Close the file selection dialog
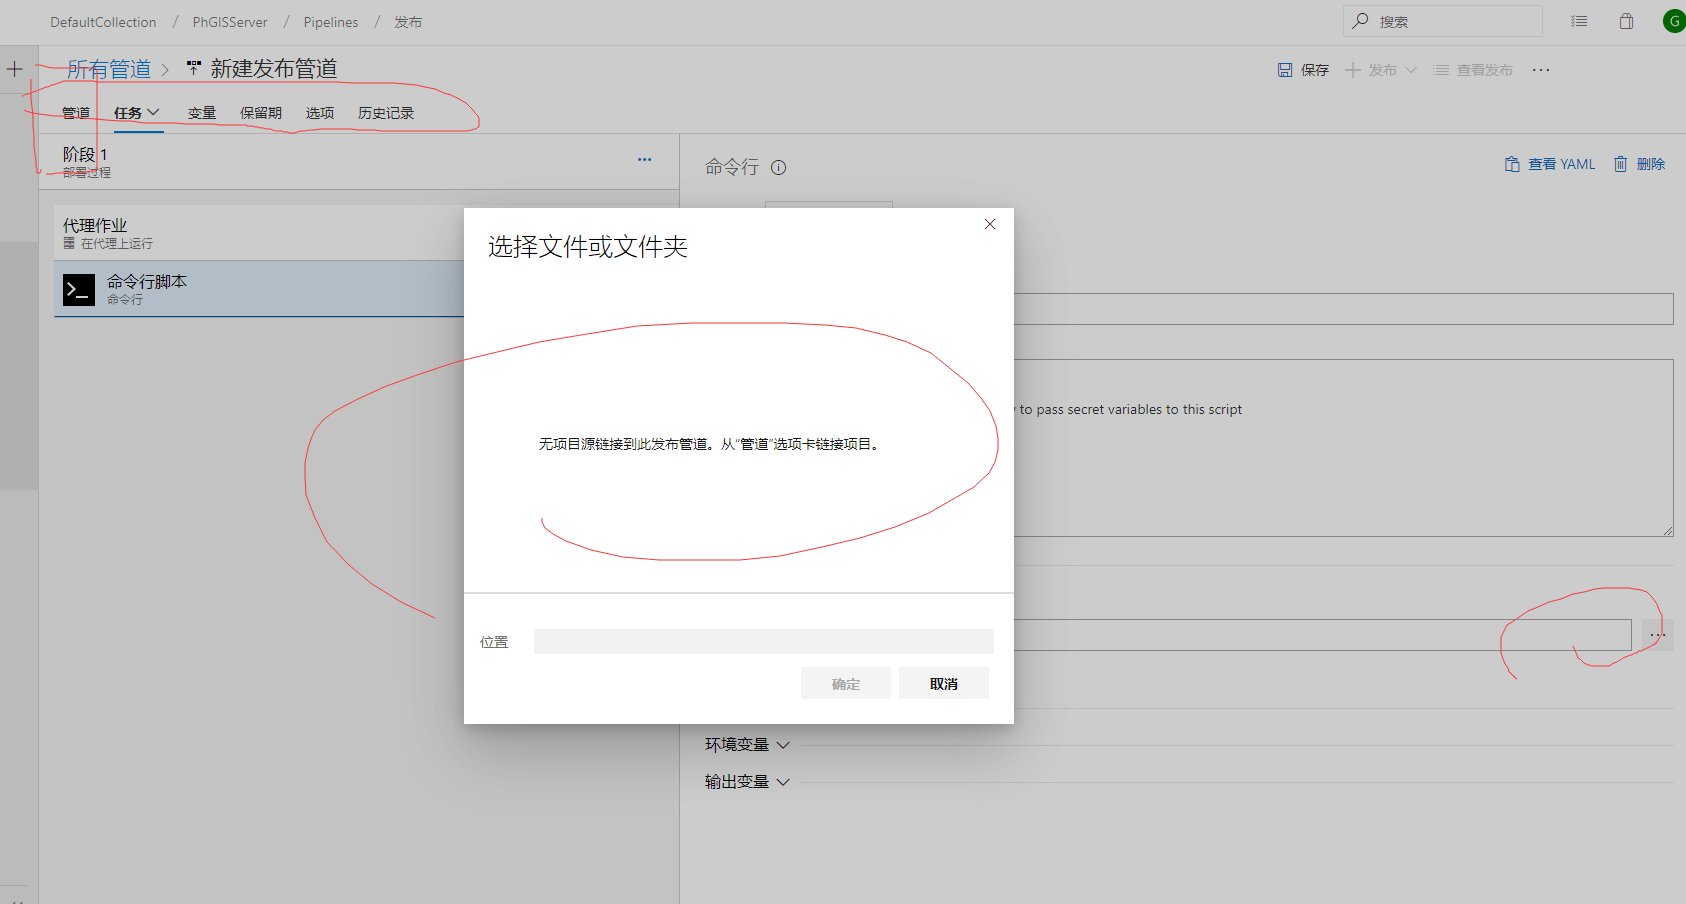This screenshot has height=904, width=1686. pos(989,224)
